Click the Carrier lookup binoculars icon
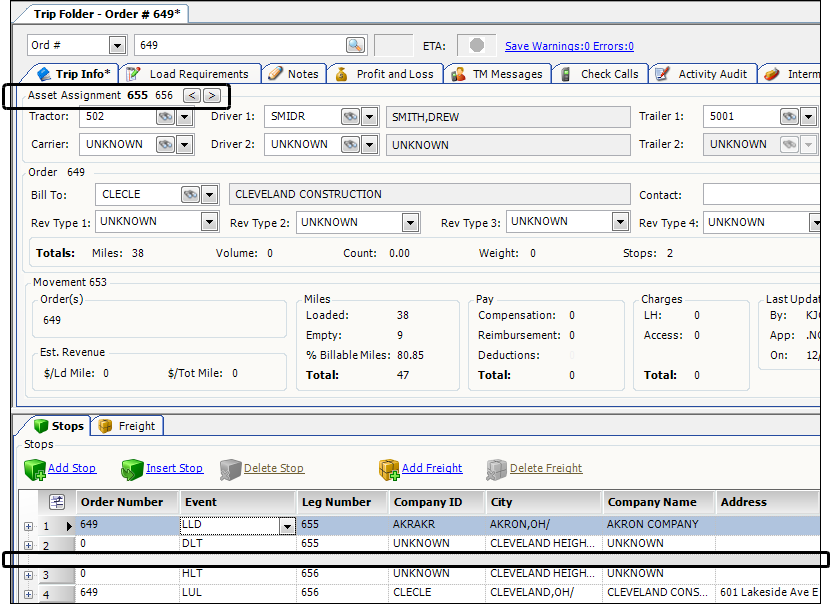The height and width of the screenshot is (604, 831). coord(165,145)
